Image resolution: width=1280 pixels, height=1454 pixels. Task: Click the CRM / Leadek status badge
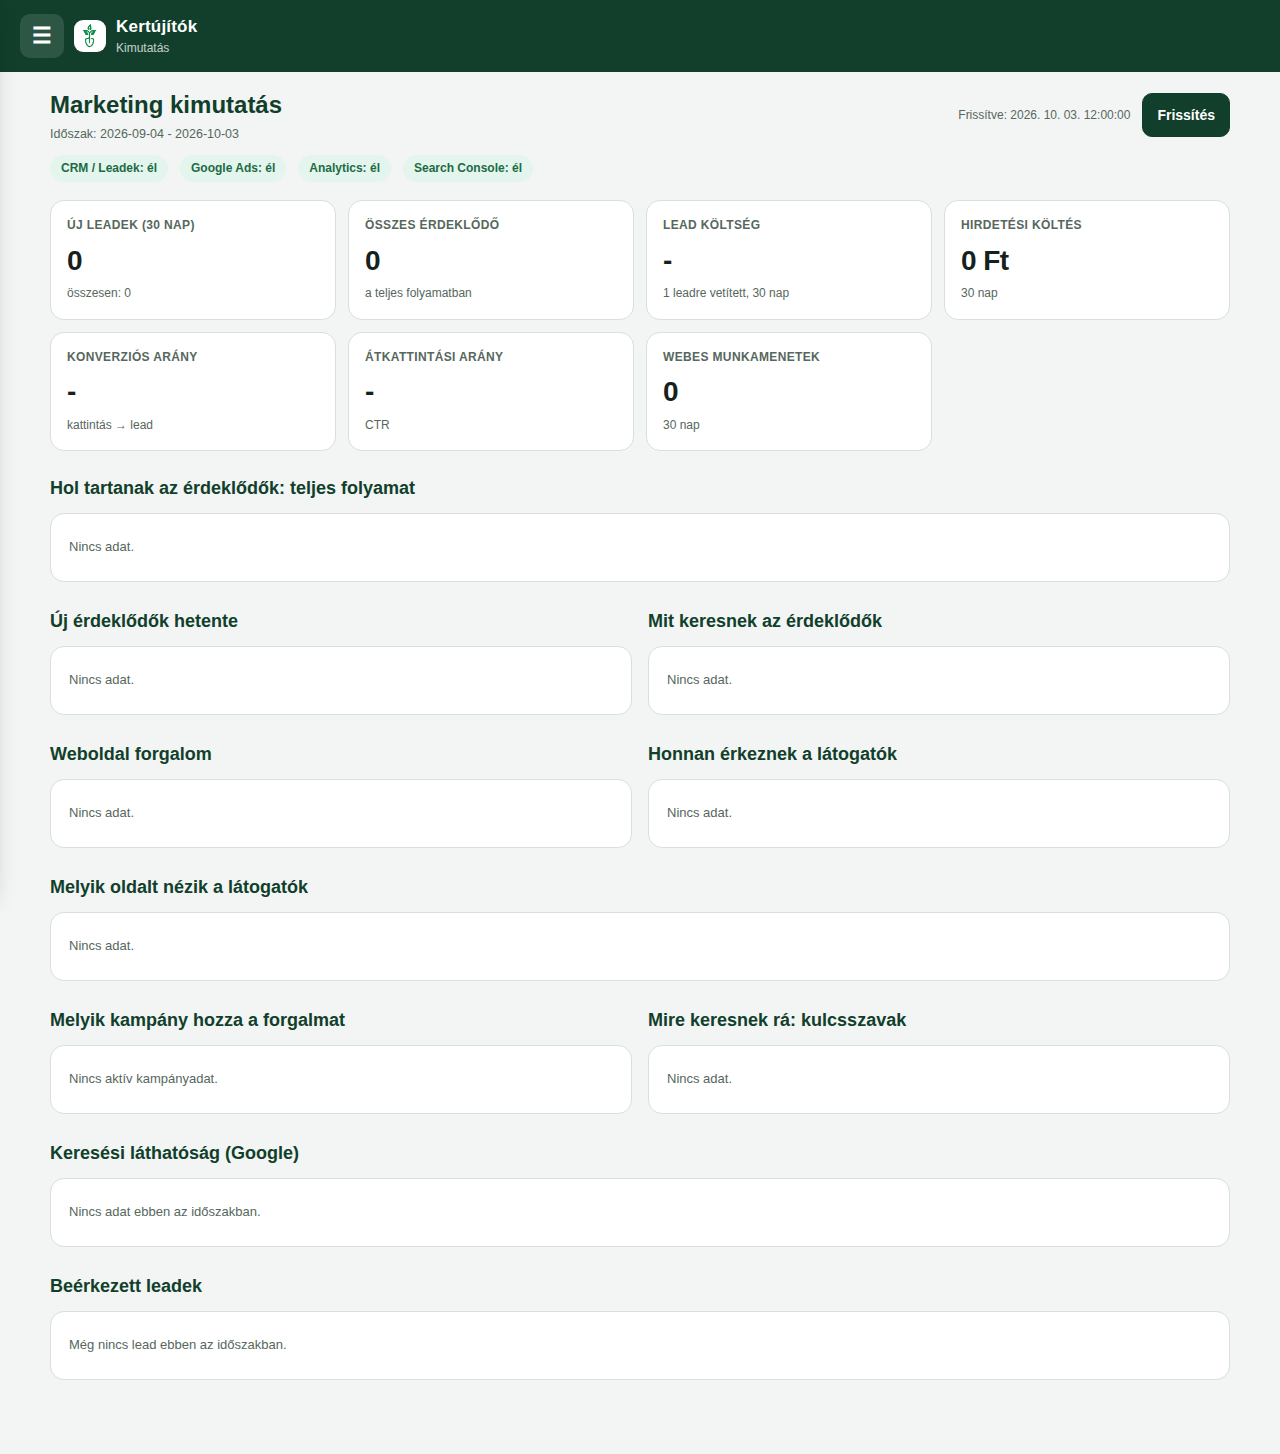[x=109, y=168]
